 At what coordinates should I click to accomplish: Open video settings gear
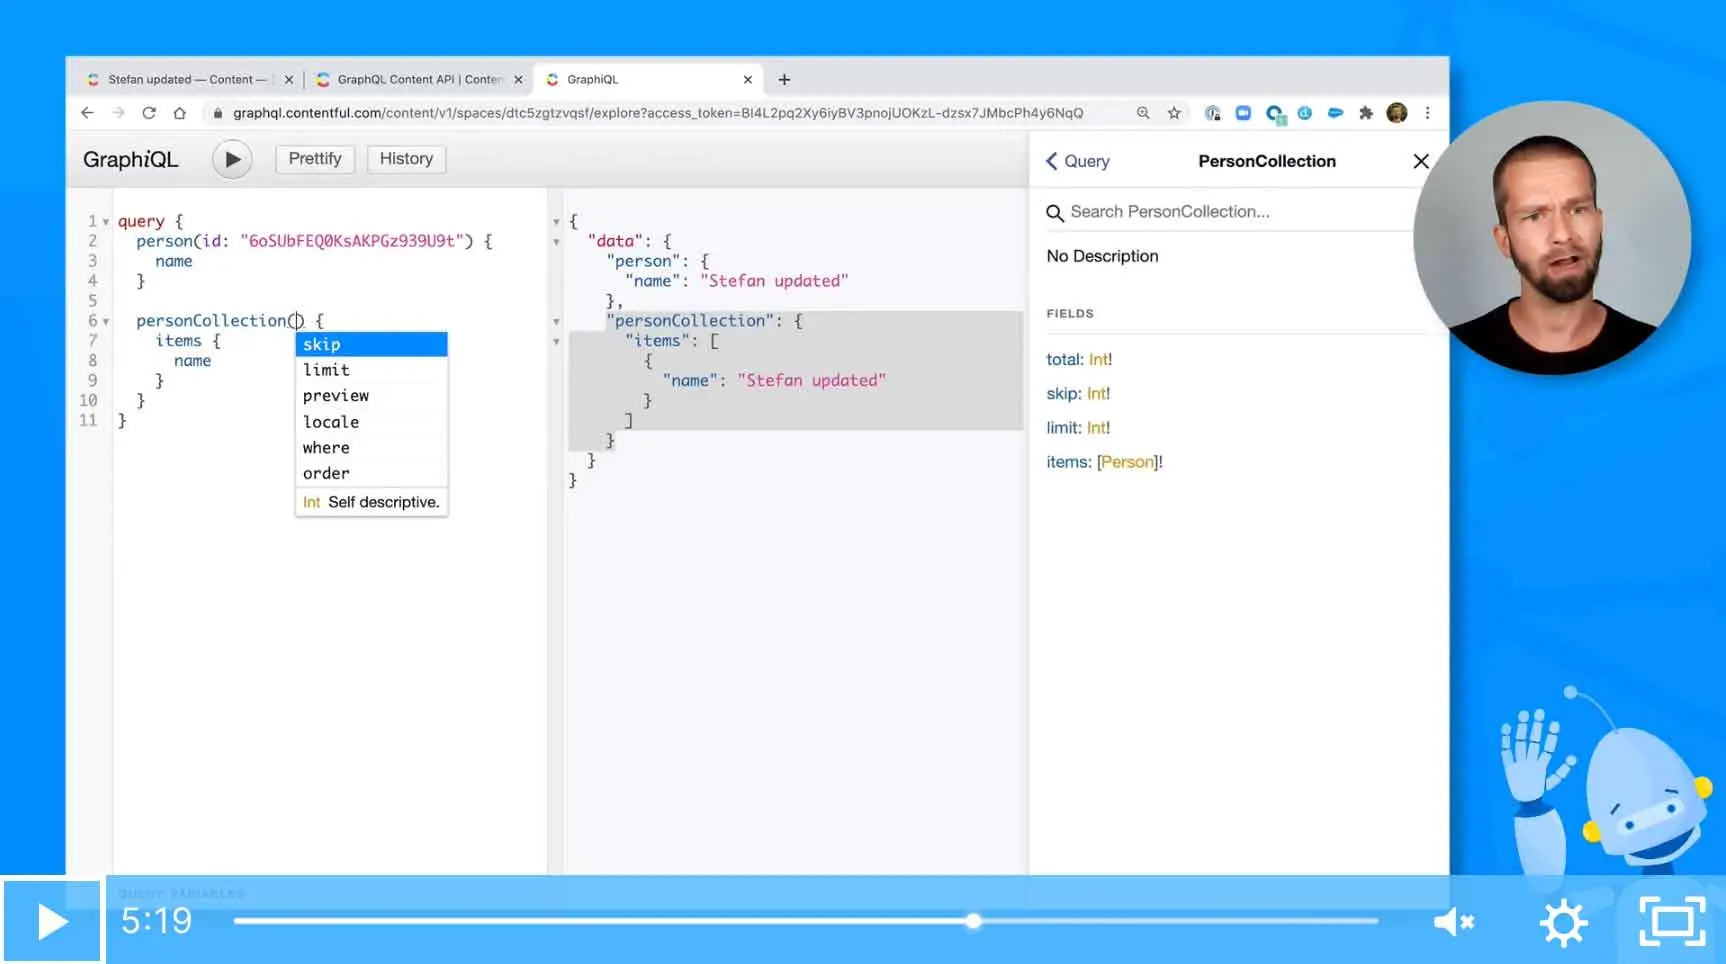pos(1564,922)
